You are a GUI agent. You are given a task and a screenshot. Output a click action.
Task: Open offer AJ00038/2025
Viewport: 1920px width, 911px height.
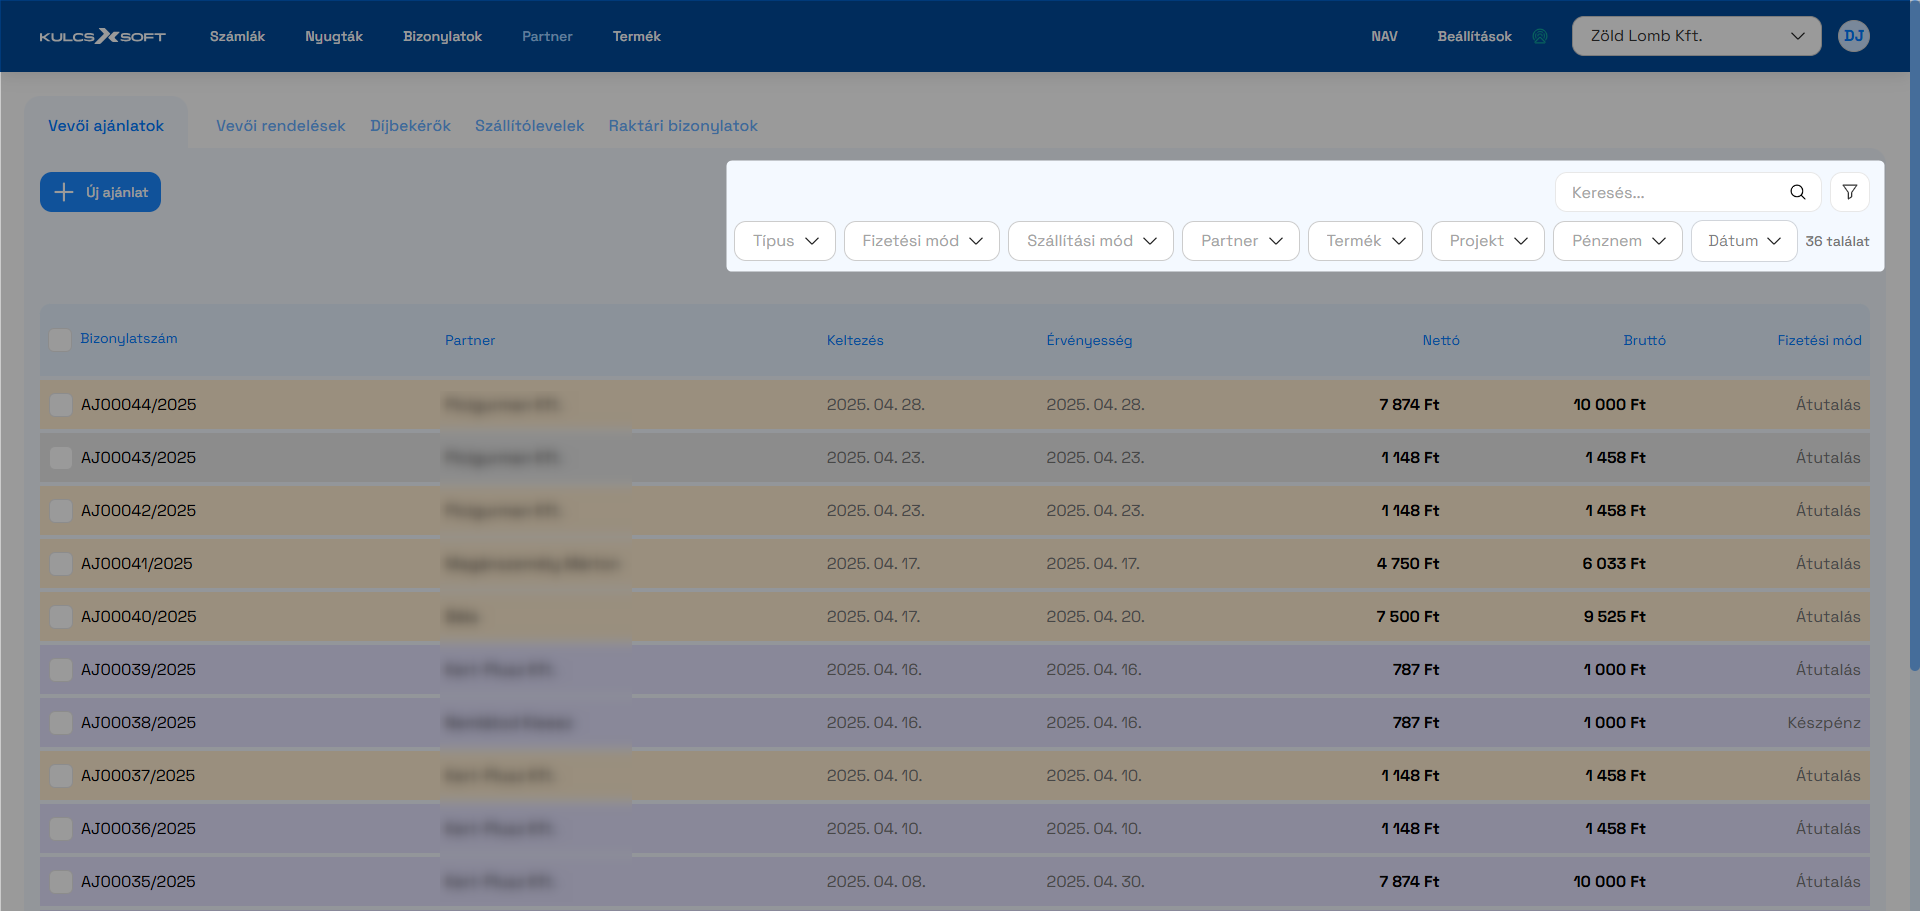click(139, 722)
